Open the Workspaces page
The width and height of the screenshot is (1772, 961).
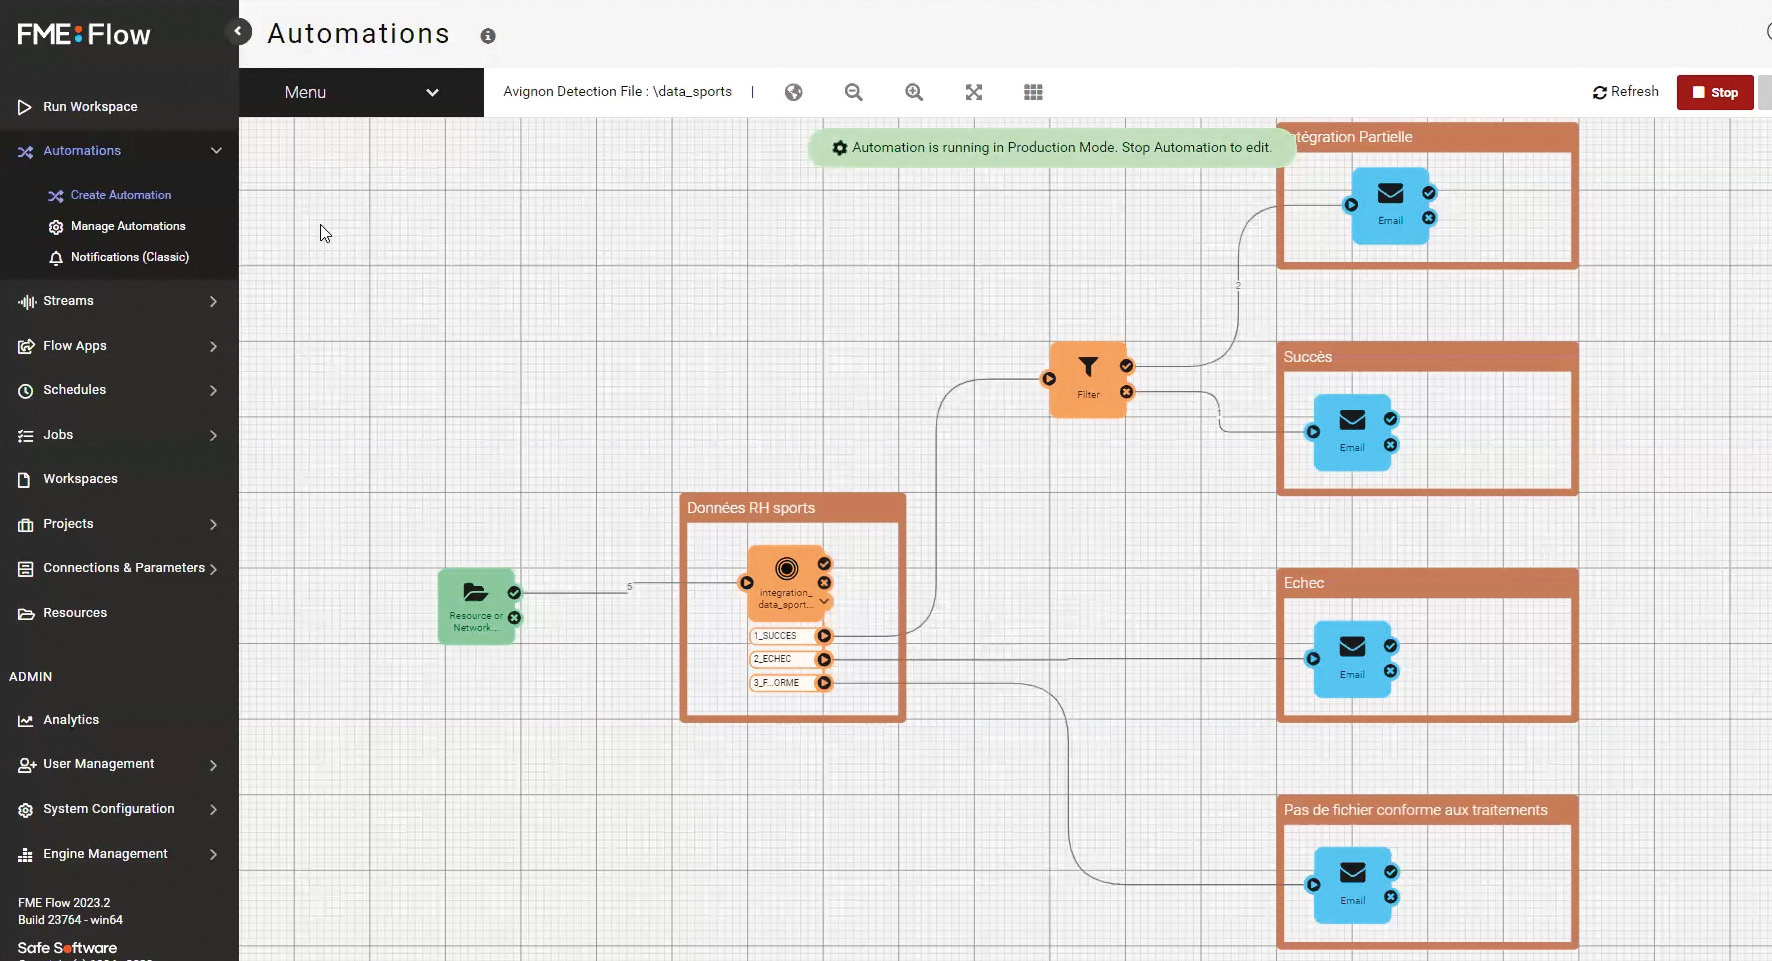click(x=80, y=479)
